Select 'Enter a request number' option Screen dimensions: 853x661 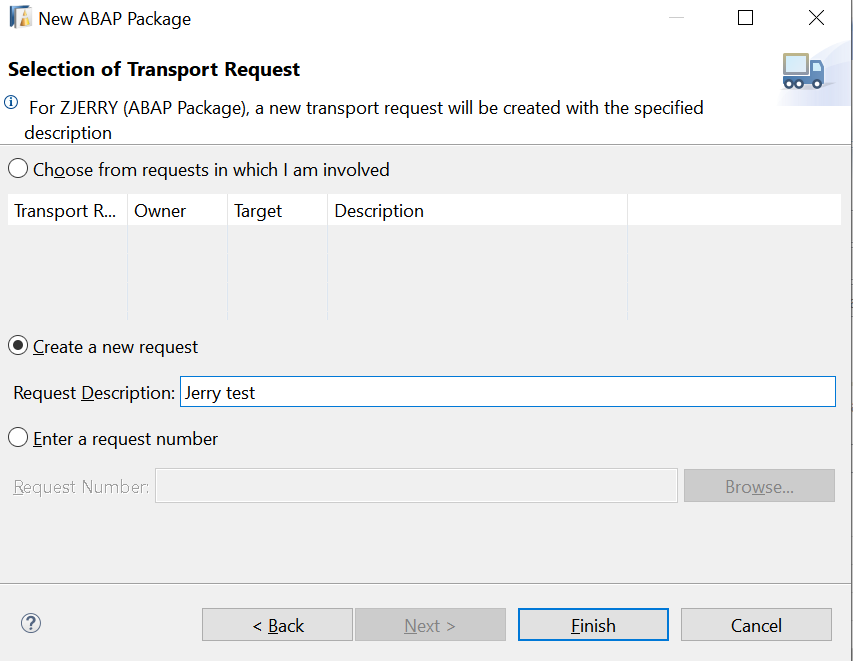[x=18, y=438]
